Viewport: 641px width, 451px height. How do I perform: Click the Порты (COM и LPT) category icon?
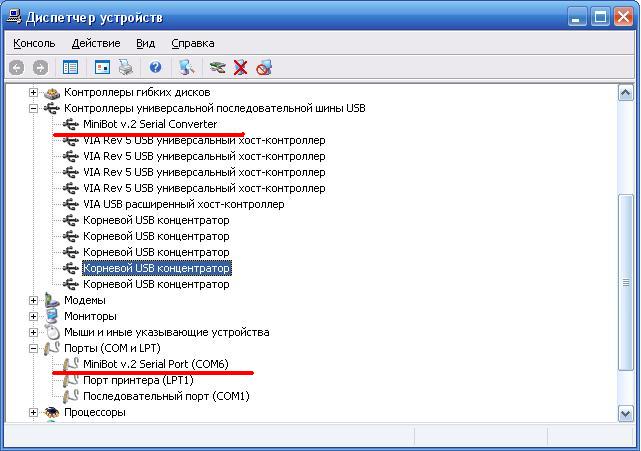coord(52,348)
